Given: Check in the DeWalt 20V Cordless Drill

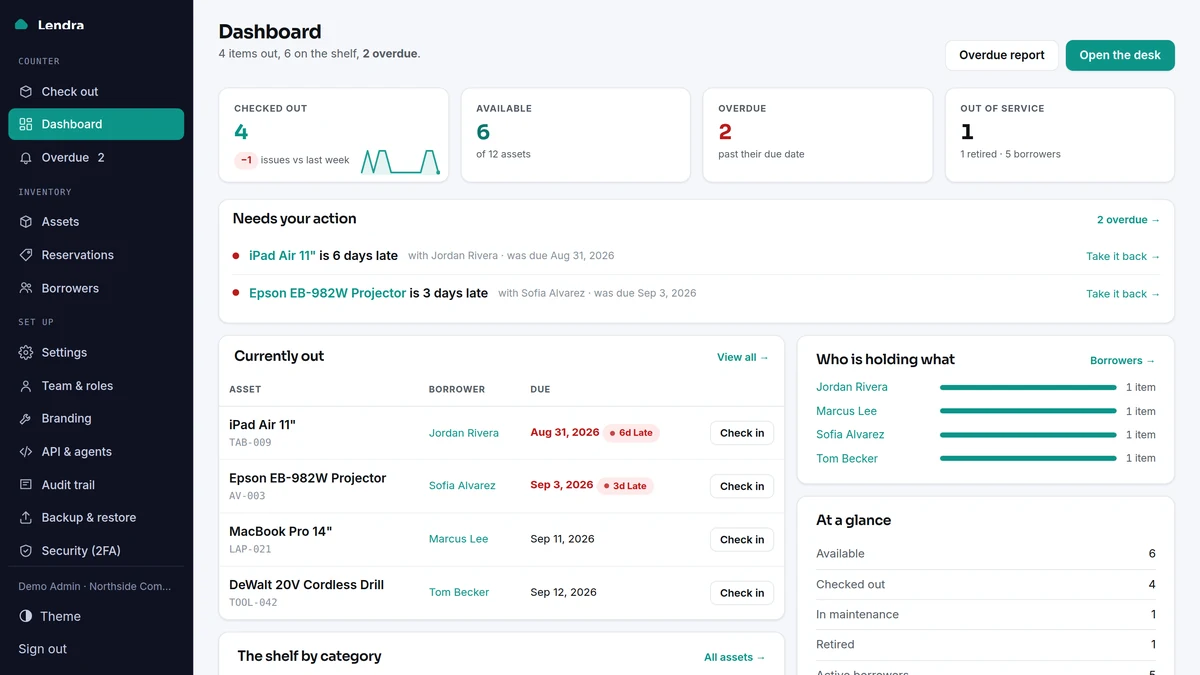Looking at the screenshot, I should click(742, 593).
